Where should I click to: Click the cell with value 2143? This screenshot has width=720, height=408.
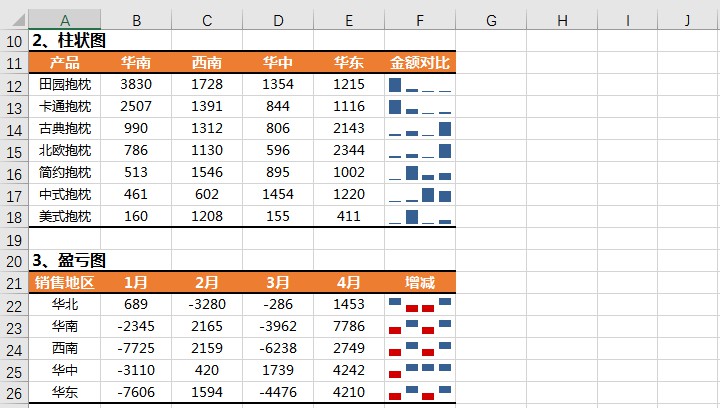coord(349,129)
